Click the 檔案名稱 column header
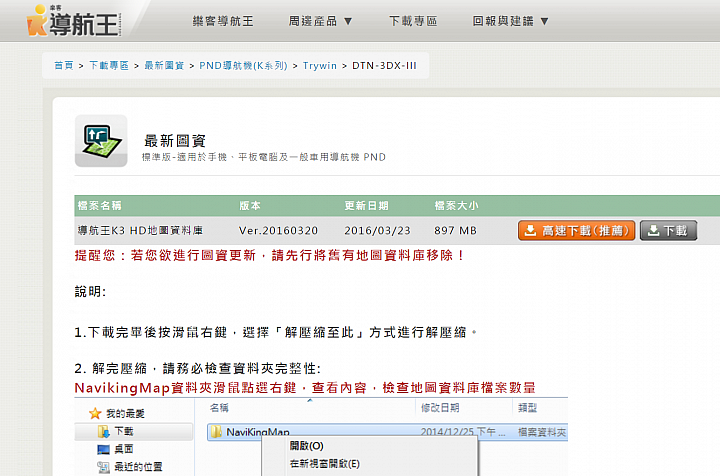 click(x=100, y=206)
